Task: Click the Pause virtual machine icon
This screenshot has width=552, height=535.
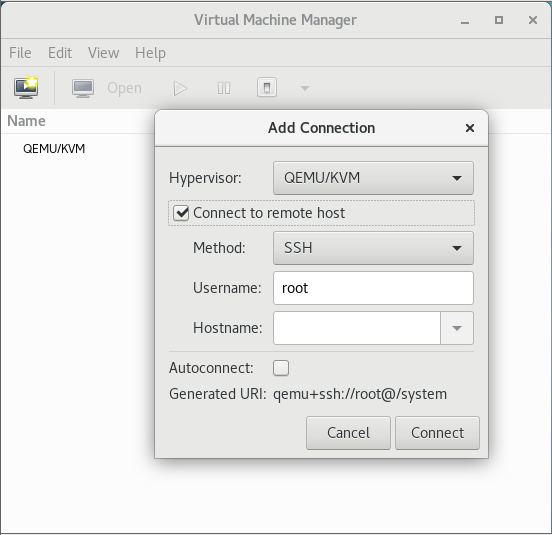Action: (x=224, y=88)
